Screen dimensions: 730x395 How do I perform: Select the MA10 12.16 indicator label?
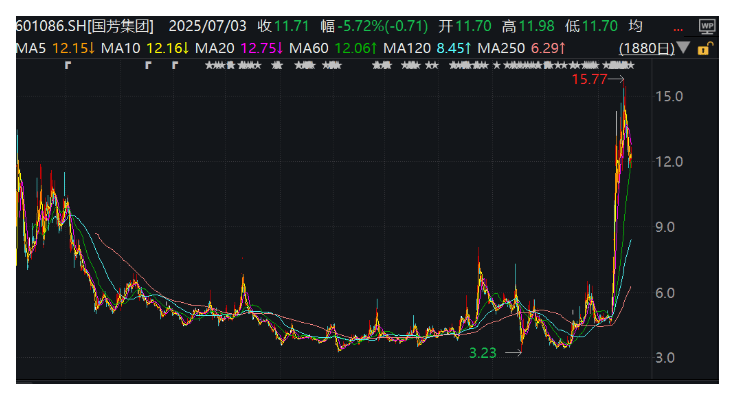click(145, 48)
